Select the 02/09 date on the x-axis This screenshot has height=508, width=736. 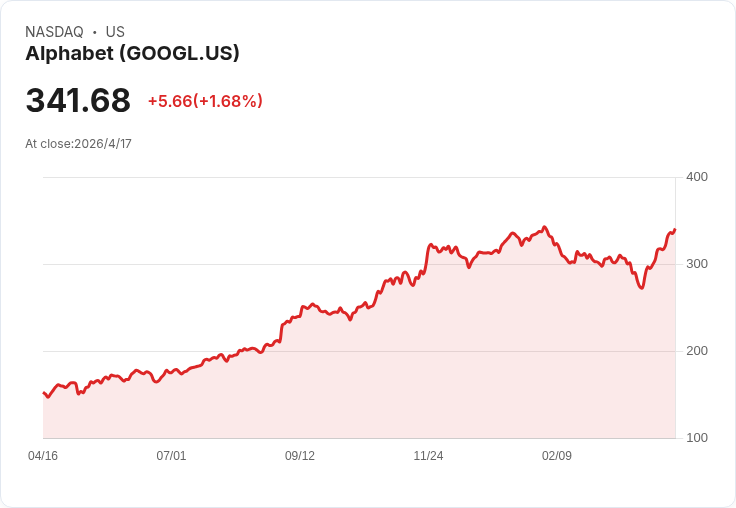click(x=557, y=456)
